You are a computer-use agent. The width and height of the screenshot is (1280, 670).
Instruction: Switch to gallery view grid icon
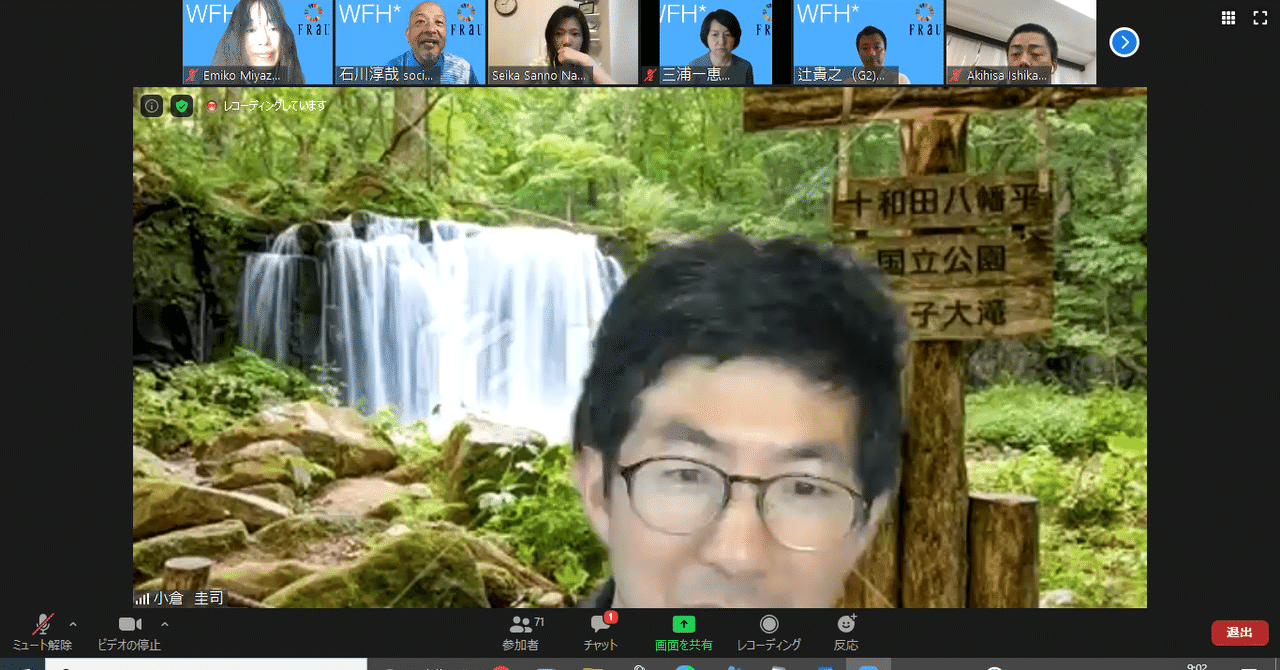point(1229,17)
